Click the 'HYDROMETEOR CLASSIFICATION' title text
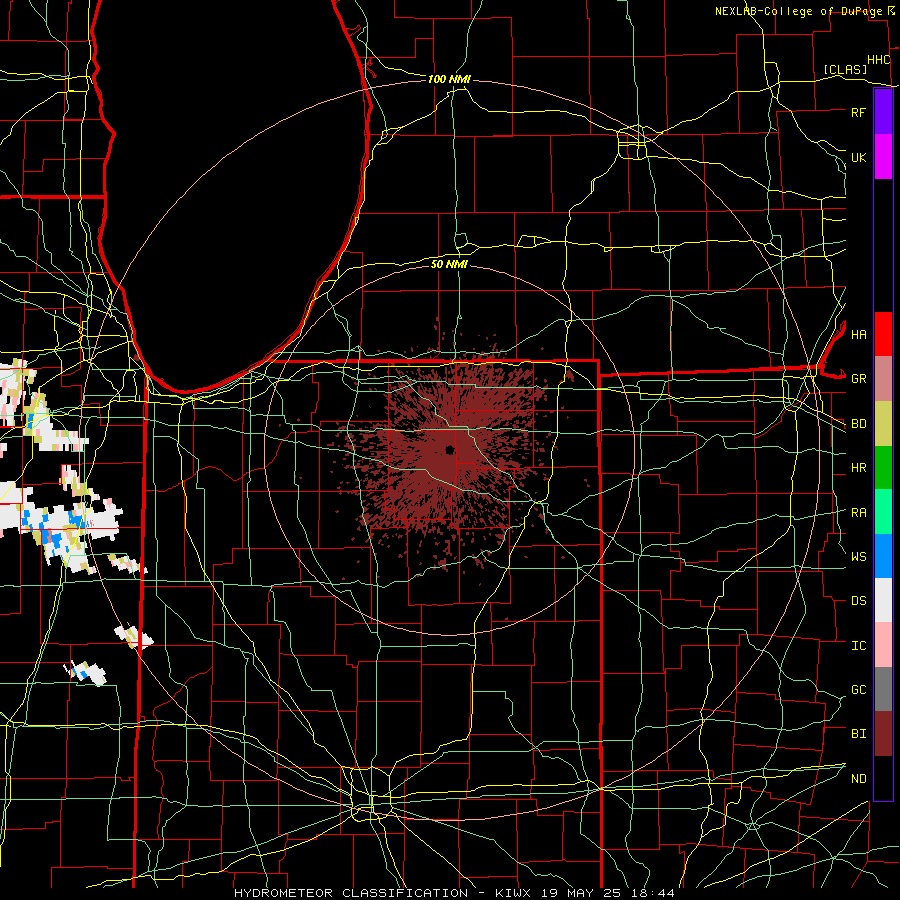 click(x=351, y=893)
